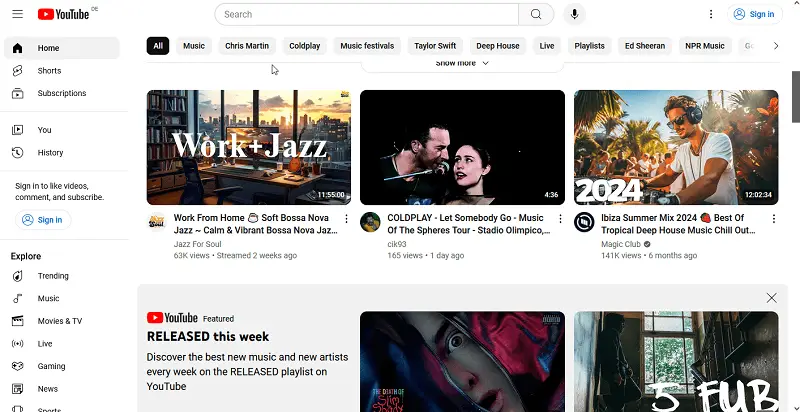
Task: Open the Work From Home video options menu
Action: 346,219
